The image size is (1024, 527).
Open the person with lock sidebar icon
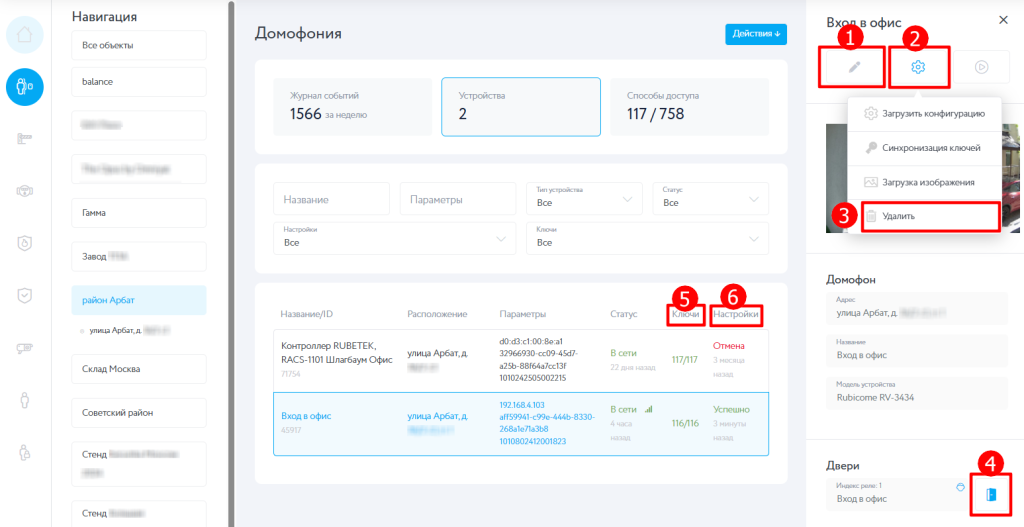25,452
